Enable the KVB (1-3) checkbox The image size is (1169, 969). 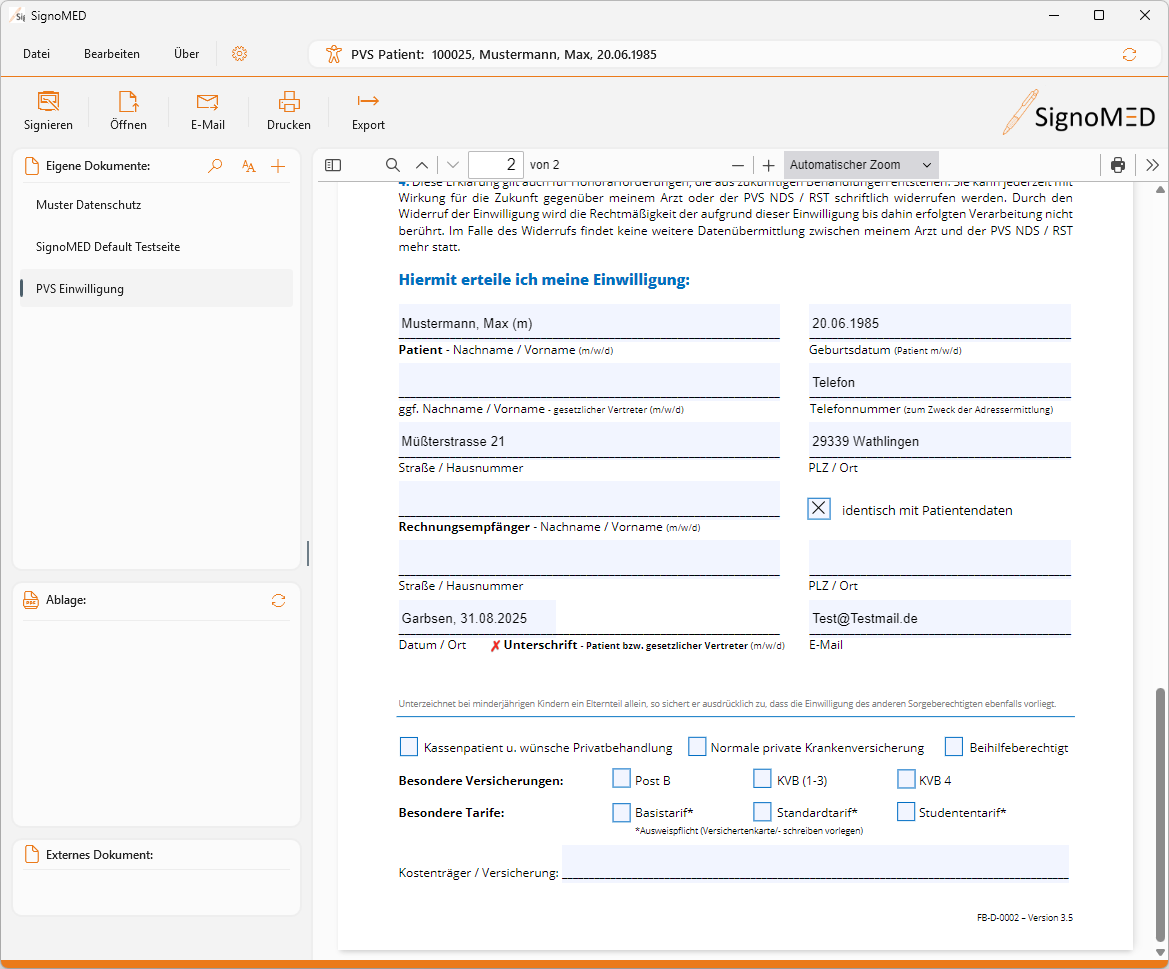click(762, 779)
